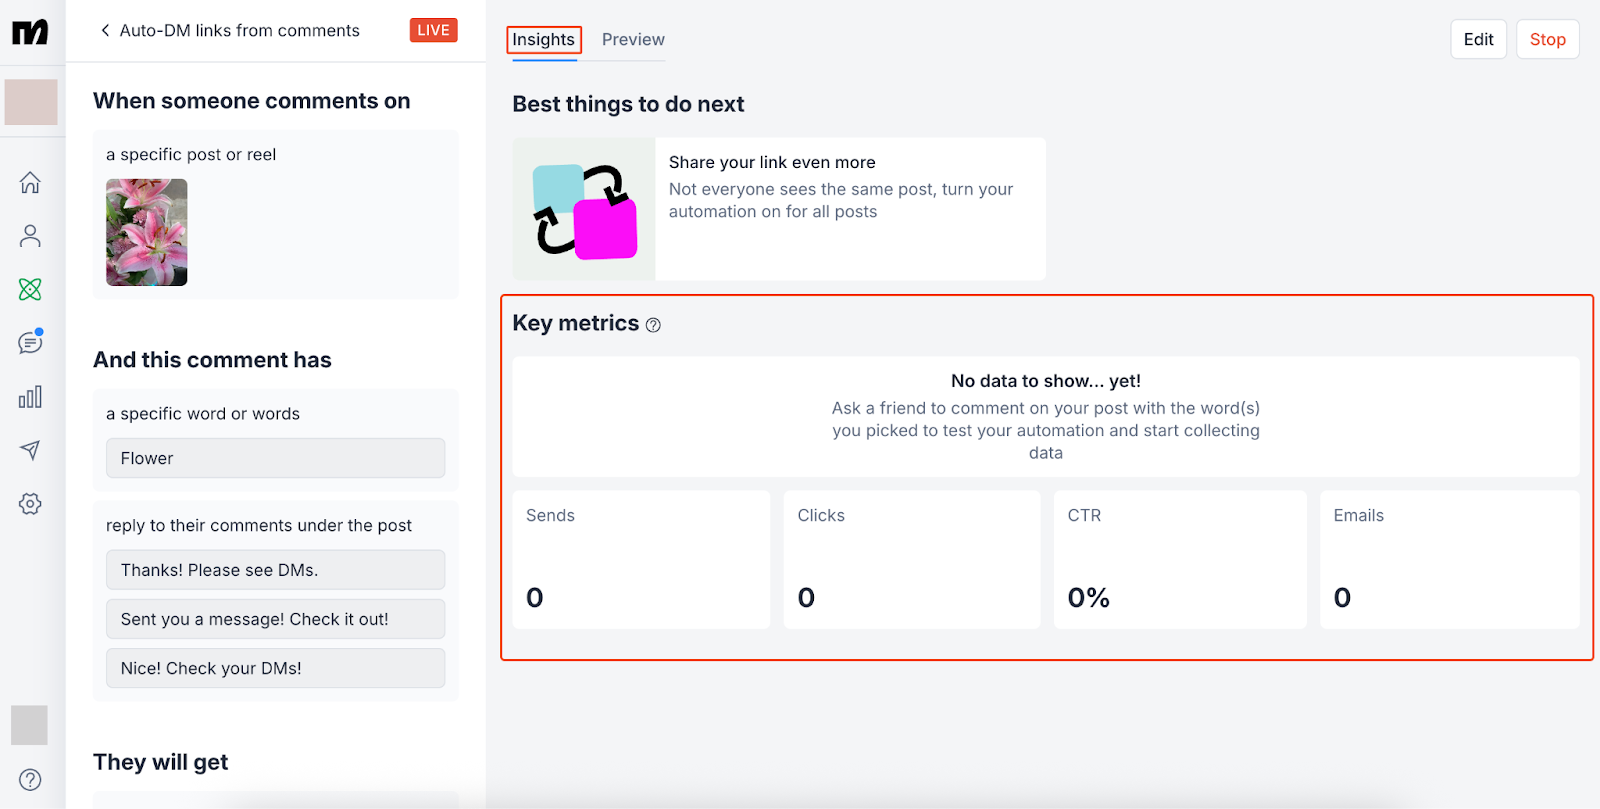
Task: Open the 'Share your link even more' card
Action: (x=779, y=209)
